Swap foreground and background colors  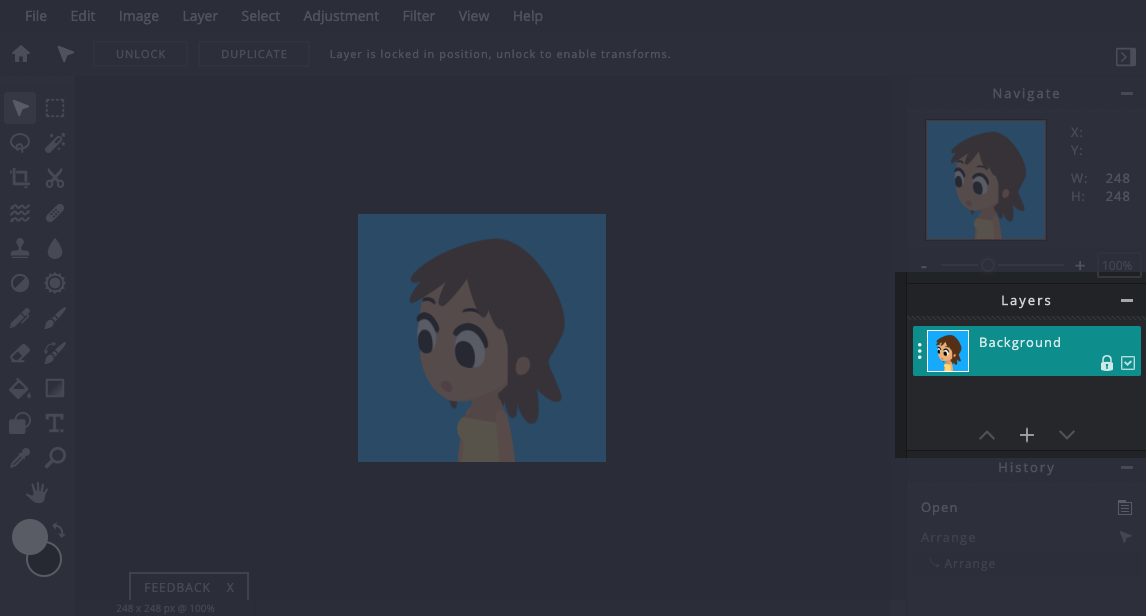point(58,530)
